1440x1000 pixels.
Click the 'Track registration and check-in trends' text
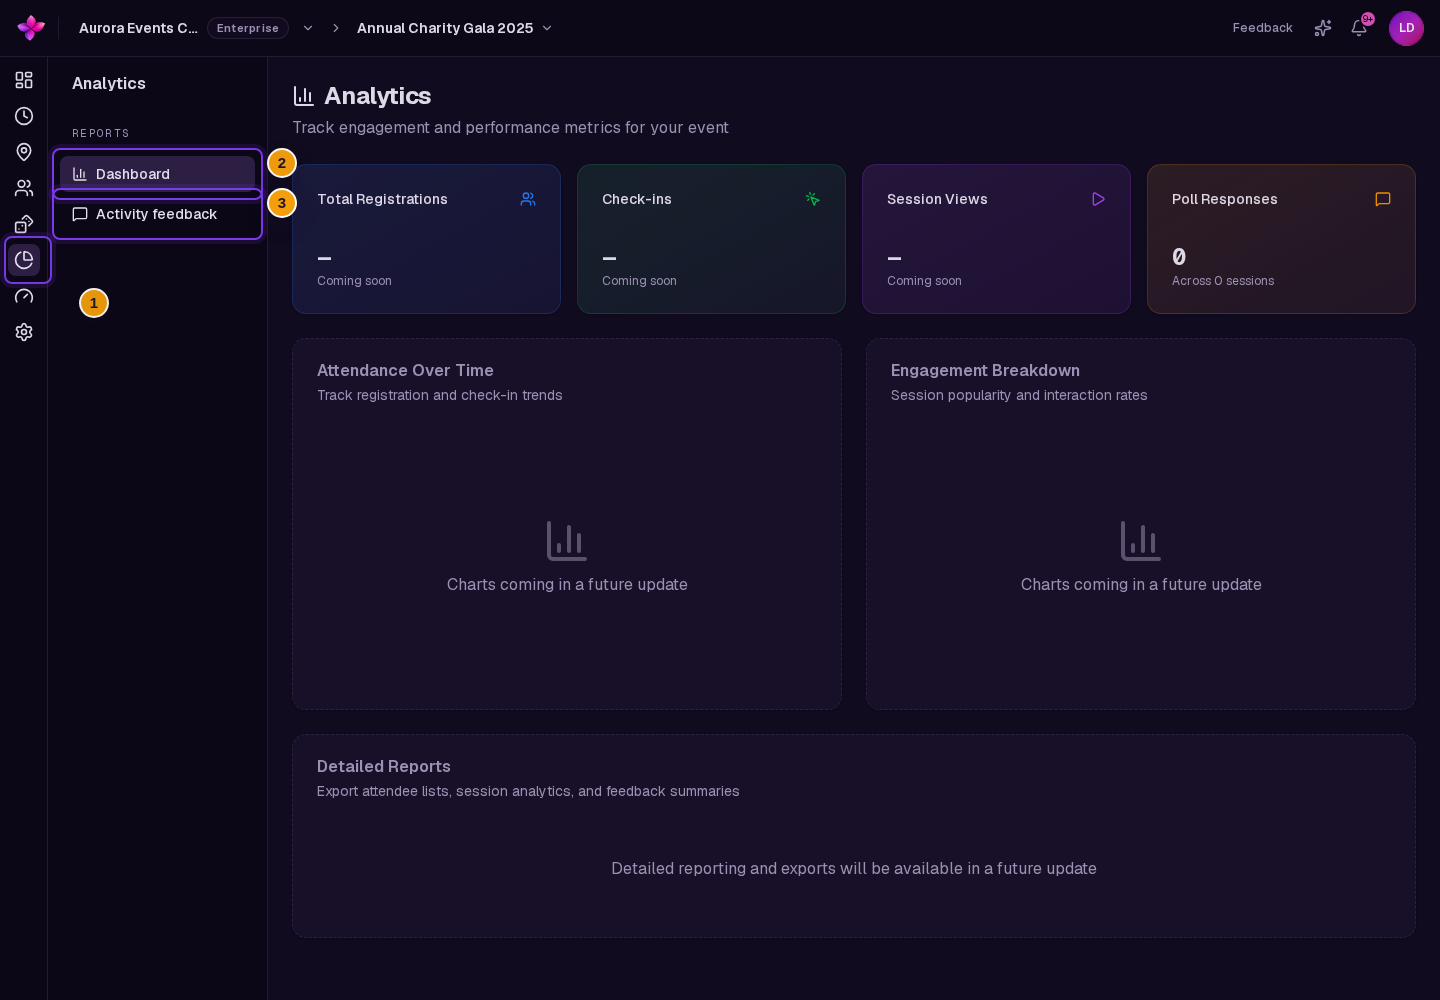click(440, 395)
